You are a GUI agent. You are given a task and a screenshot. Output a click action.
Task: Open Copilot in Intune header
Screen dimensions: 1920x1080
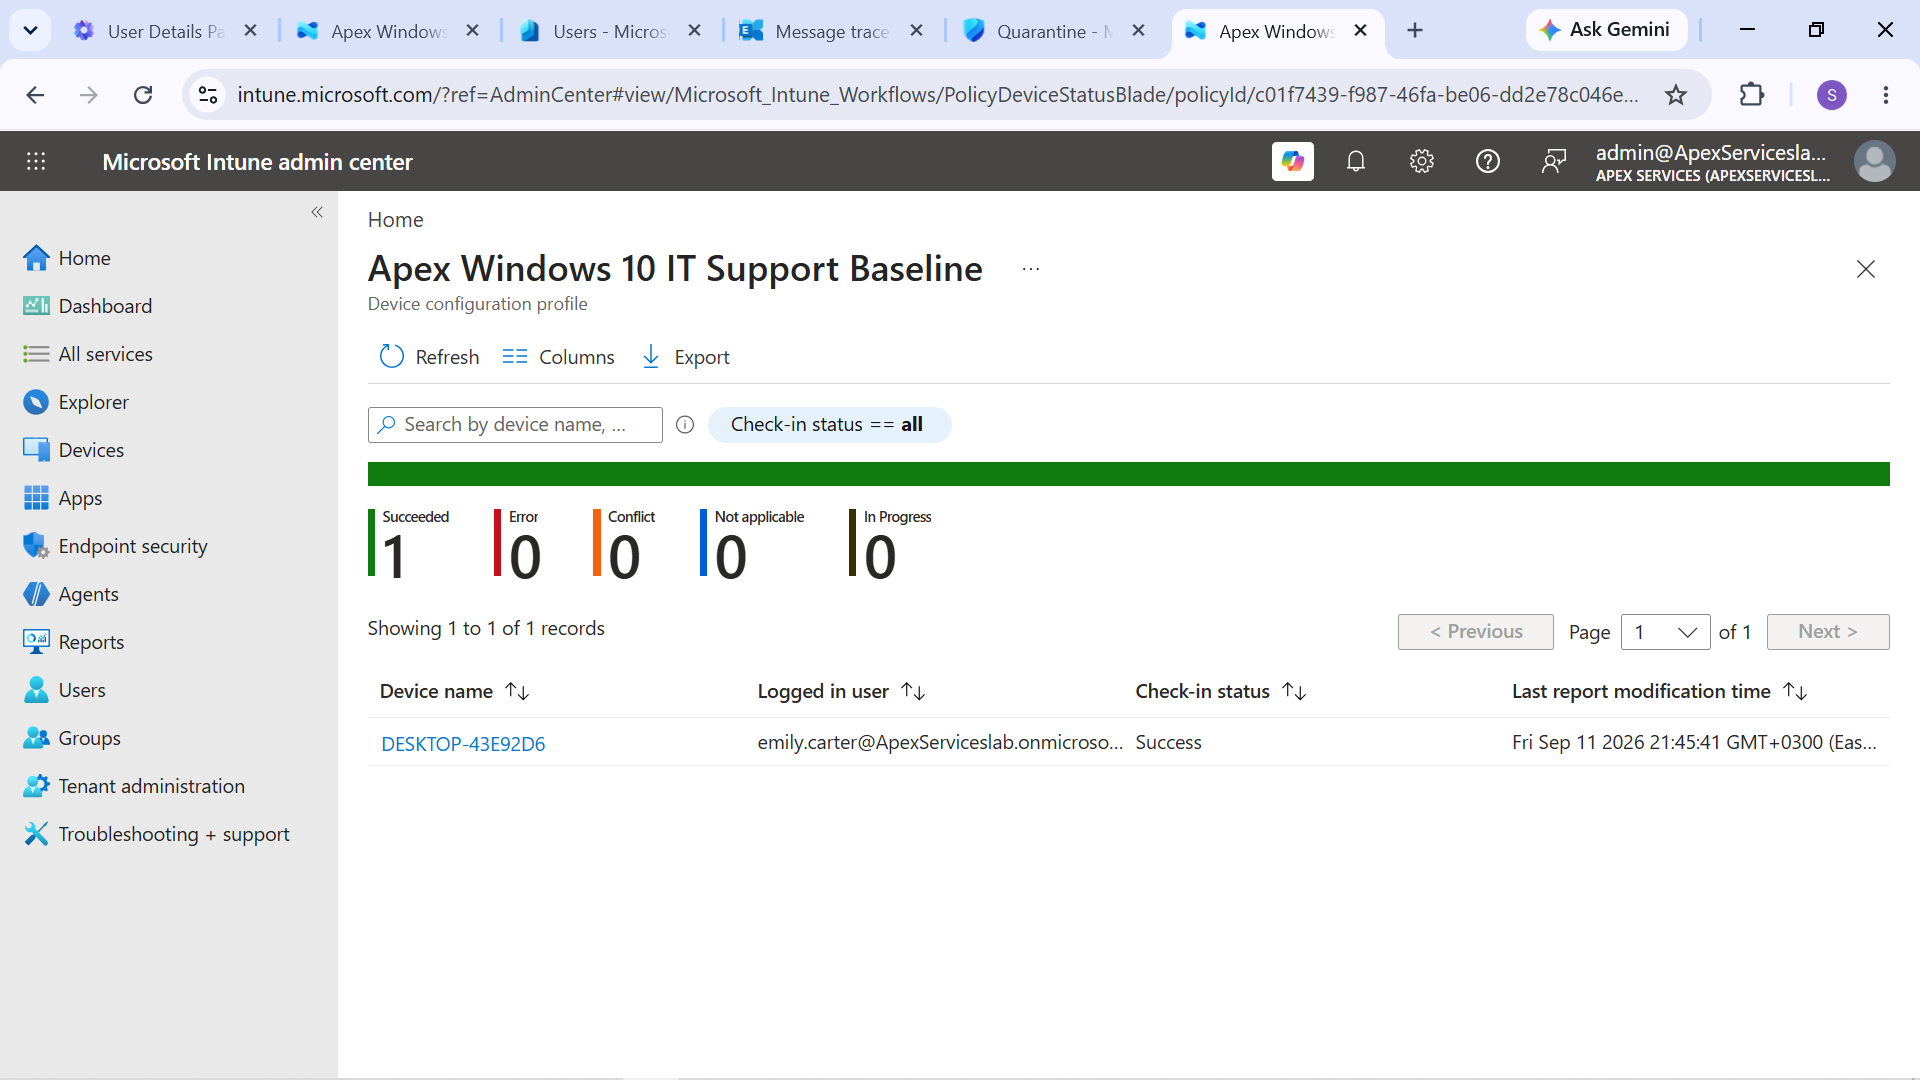pos(1292,161)
